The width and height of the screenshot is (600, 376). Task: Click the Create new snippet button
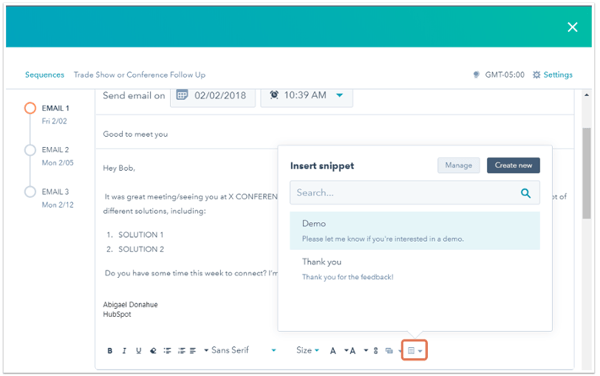click(x=513, y=166)
